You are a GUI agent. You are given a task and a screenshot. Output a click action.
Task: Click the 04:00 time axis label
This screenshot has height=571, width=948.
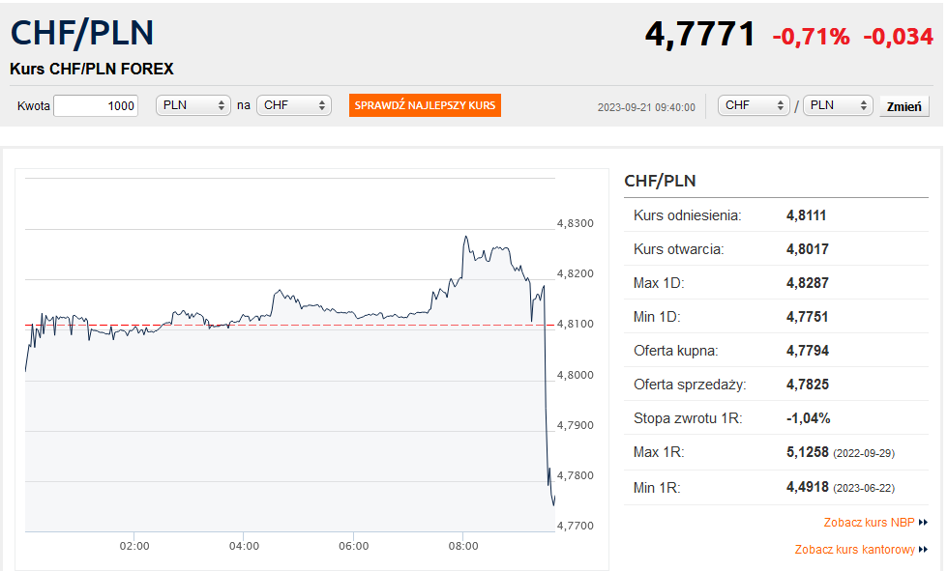[244, 546]
